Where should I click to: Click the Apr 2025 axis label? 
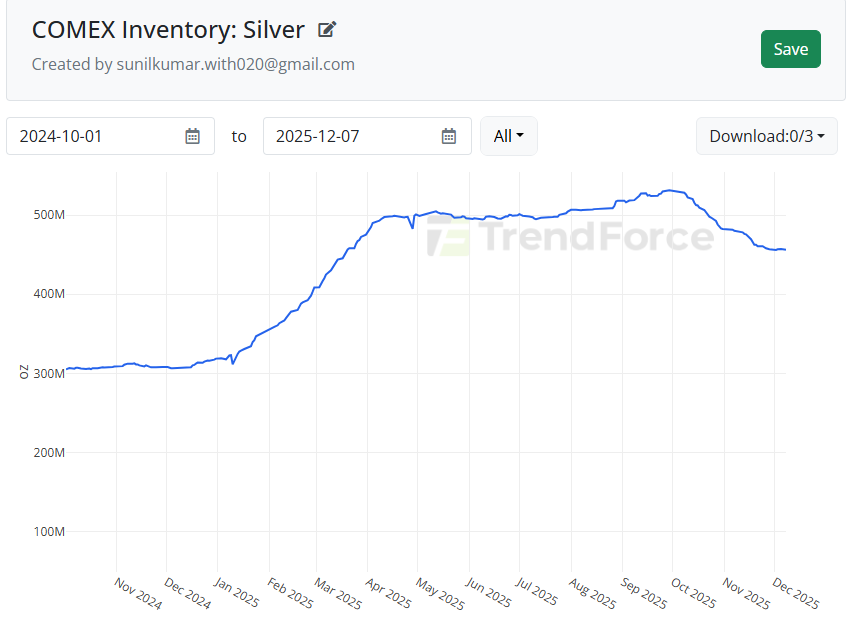tap(387, 594)
